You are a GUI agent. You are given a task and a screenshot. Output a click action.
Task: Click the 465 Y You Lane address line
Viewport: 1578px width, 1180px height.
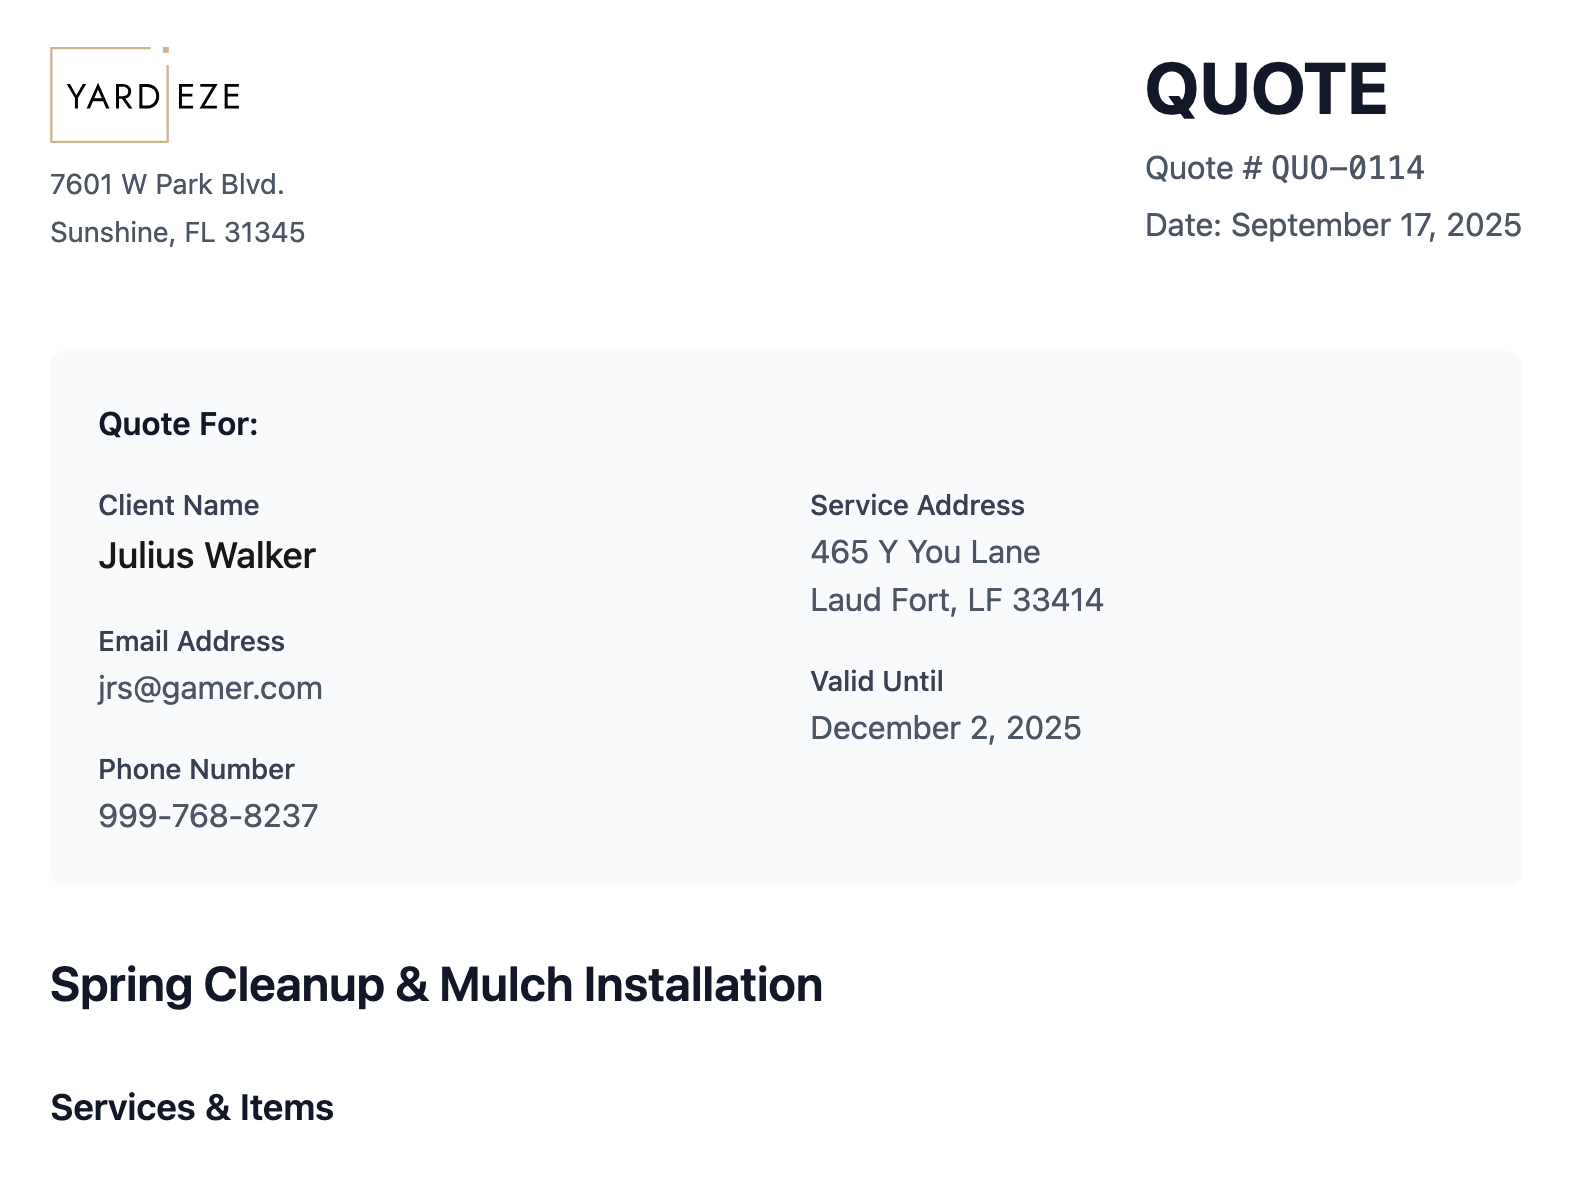(925, 552)
